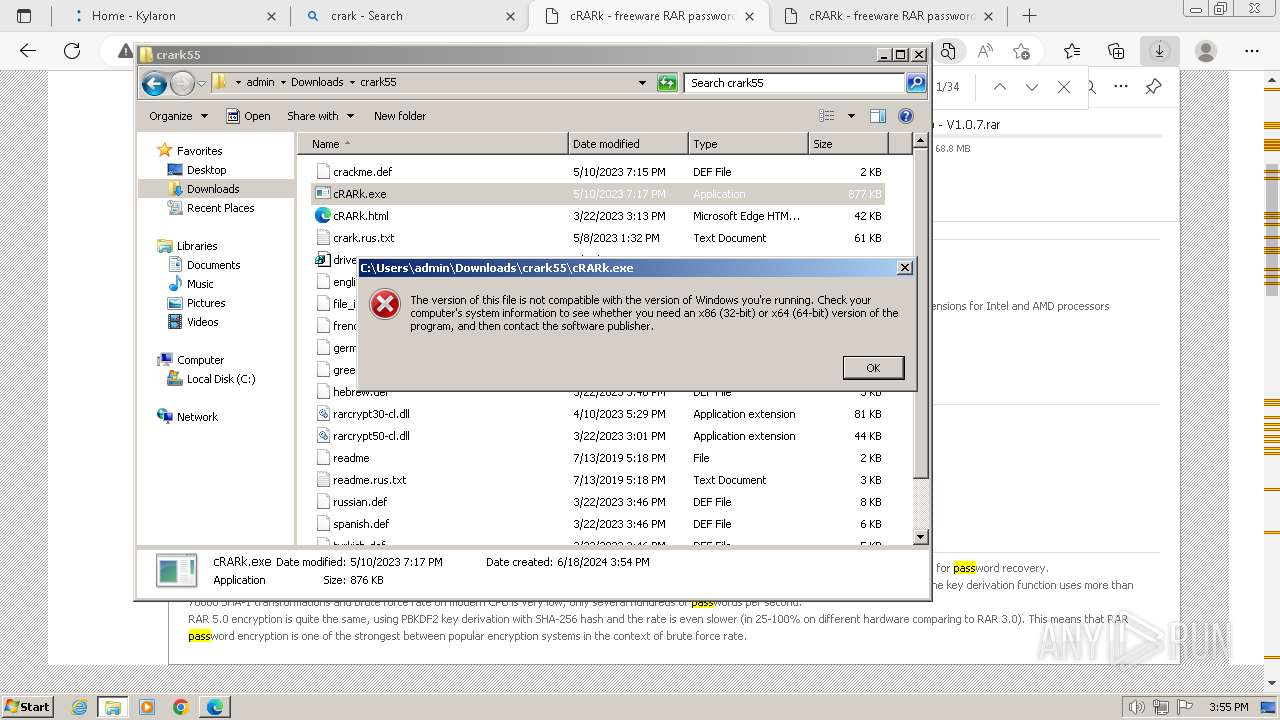Switch to the Home - Kylaron tab
The width and height of the screenshot is (1280, 720).
(x=174, y=16)
